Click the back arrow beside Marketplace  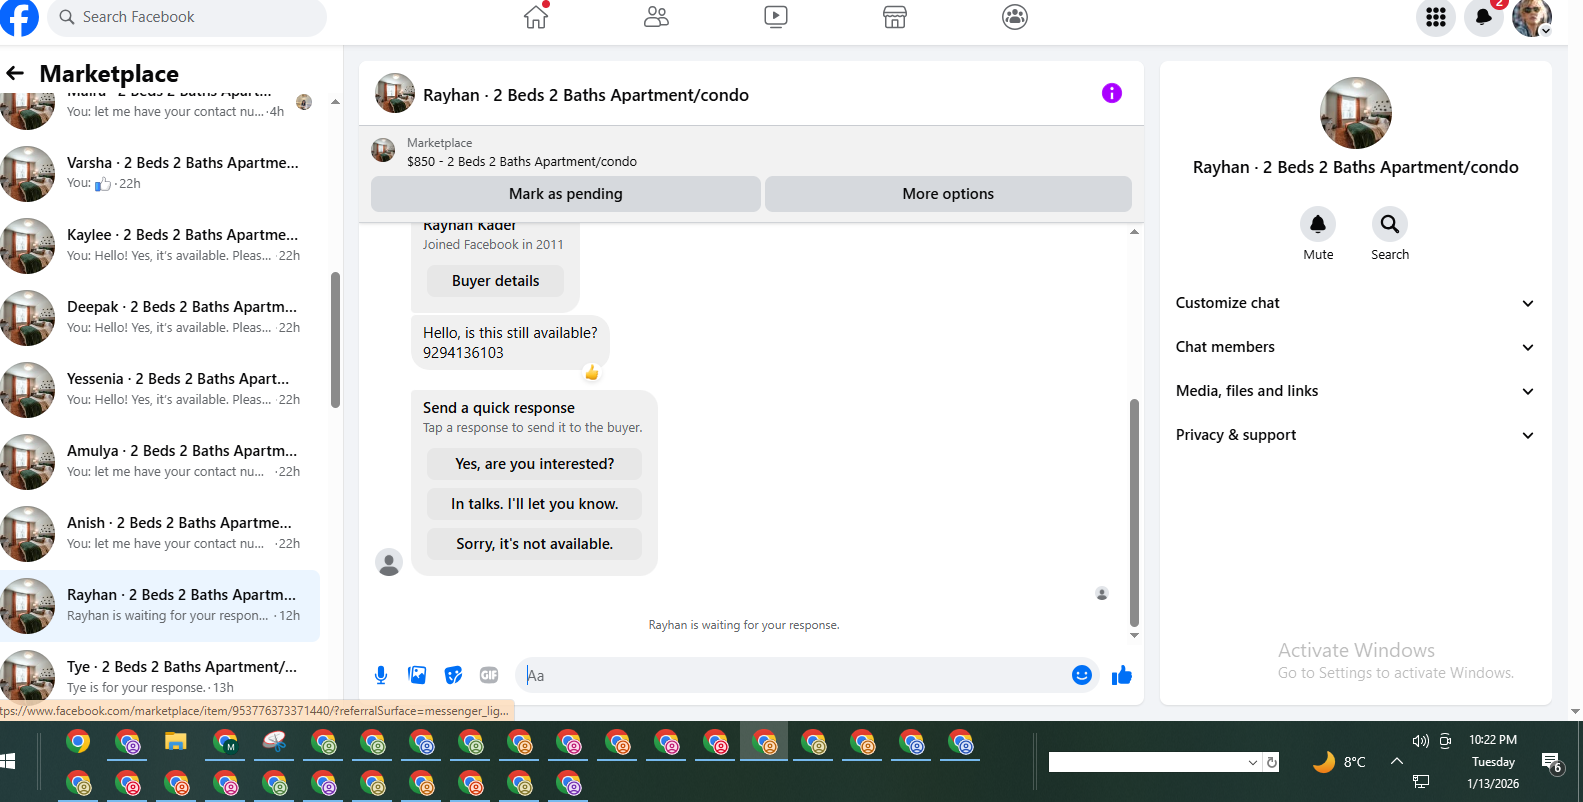(15, 73)
